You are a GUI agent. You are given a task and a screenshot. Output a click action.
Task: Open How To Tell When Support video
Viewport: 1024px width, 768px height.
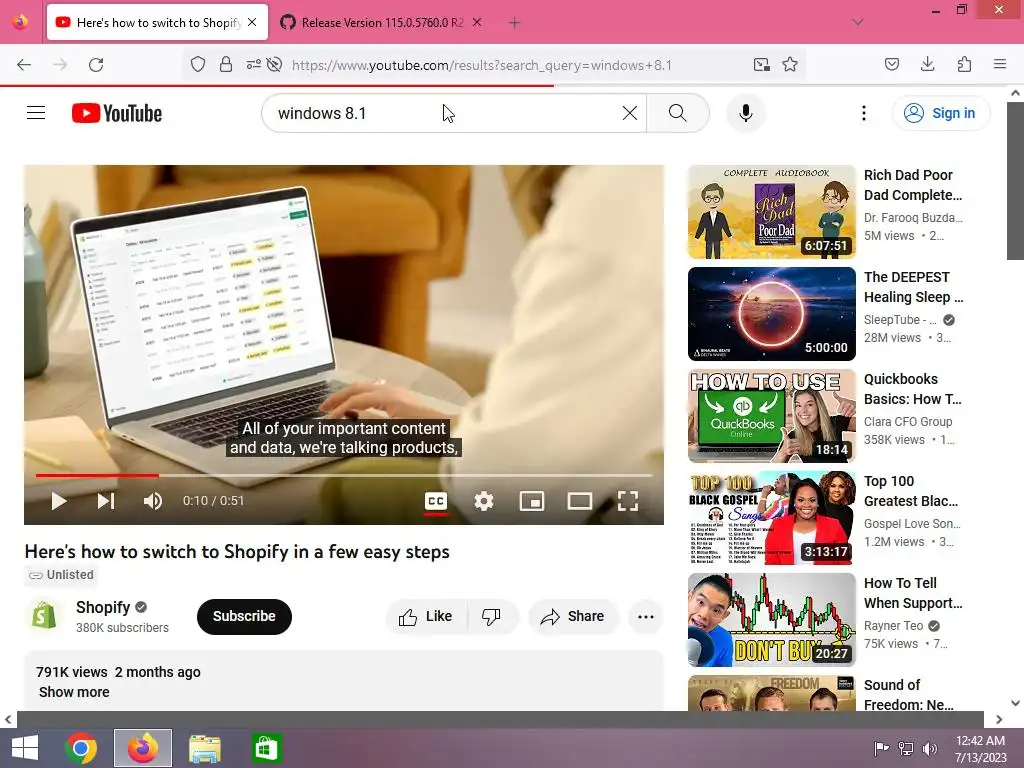click(x=771, y=619)
